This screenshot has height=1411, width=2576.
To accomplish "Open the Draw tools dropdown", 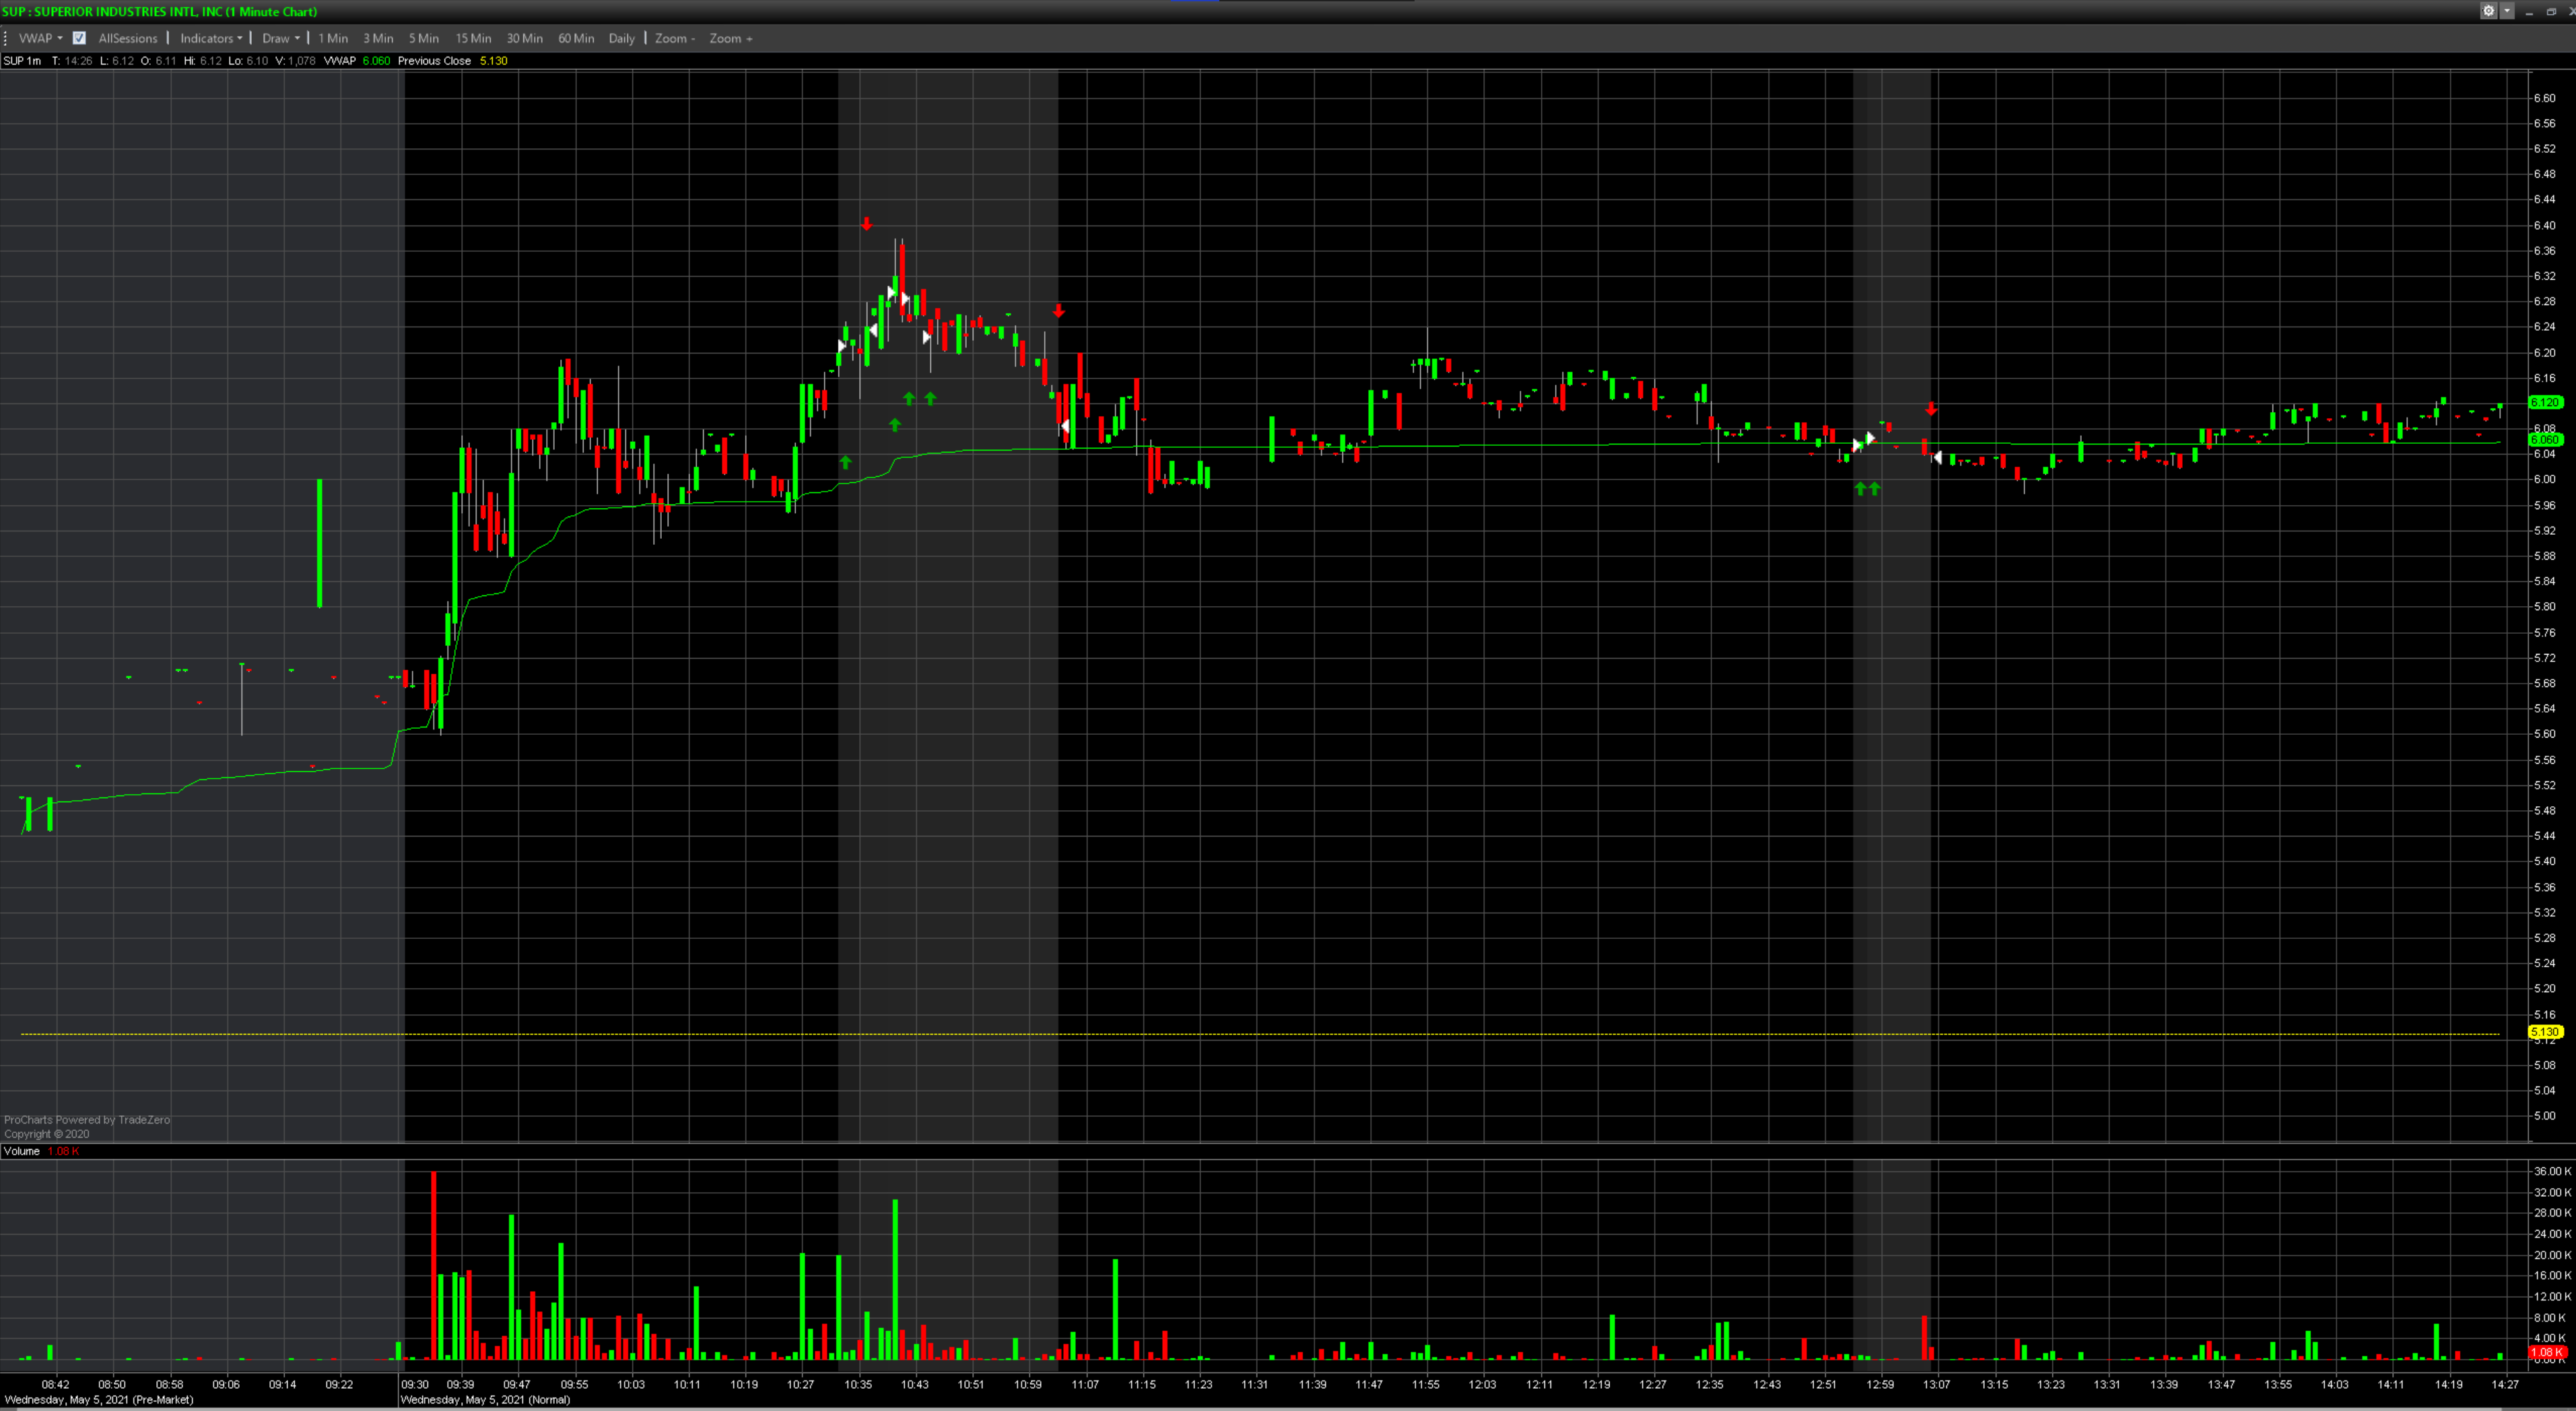I will pyautogui.click(x=280, y=38).
